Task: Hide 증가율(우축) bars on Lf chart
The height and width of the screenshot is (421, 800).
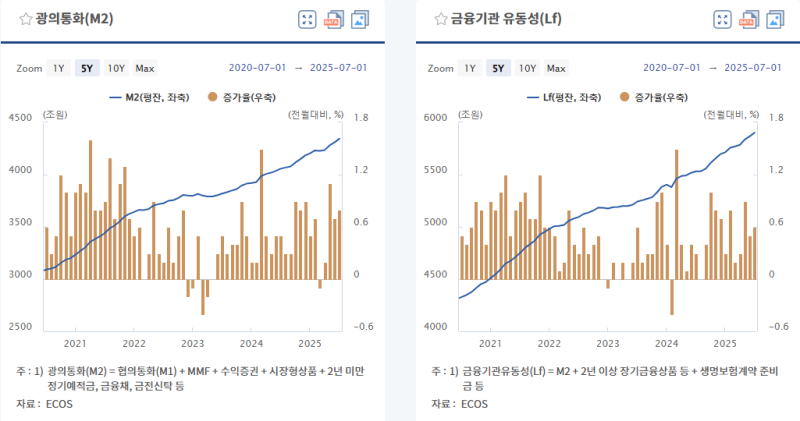Action: pos(652,97)
